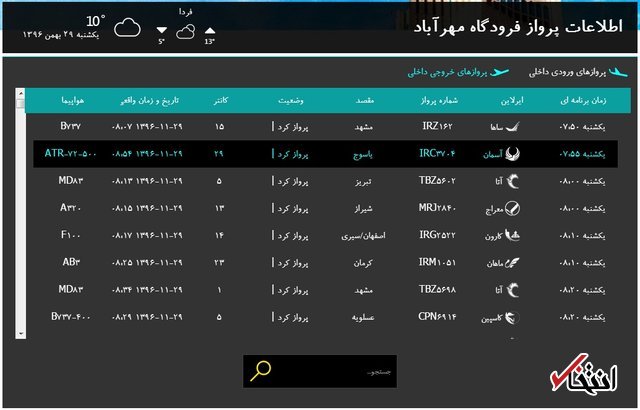
Task: Click the page title اطلاعات پرواز فرودگاه مهرآباد
Action: pos(518,27)
